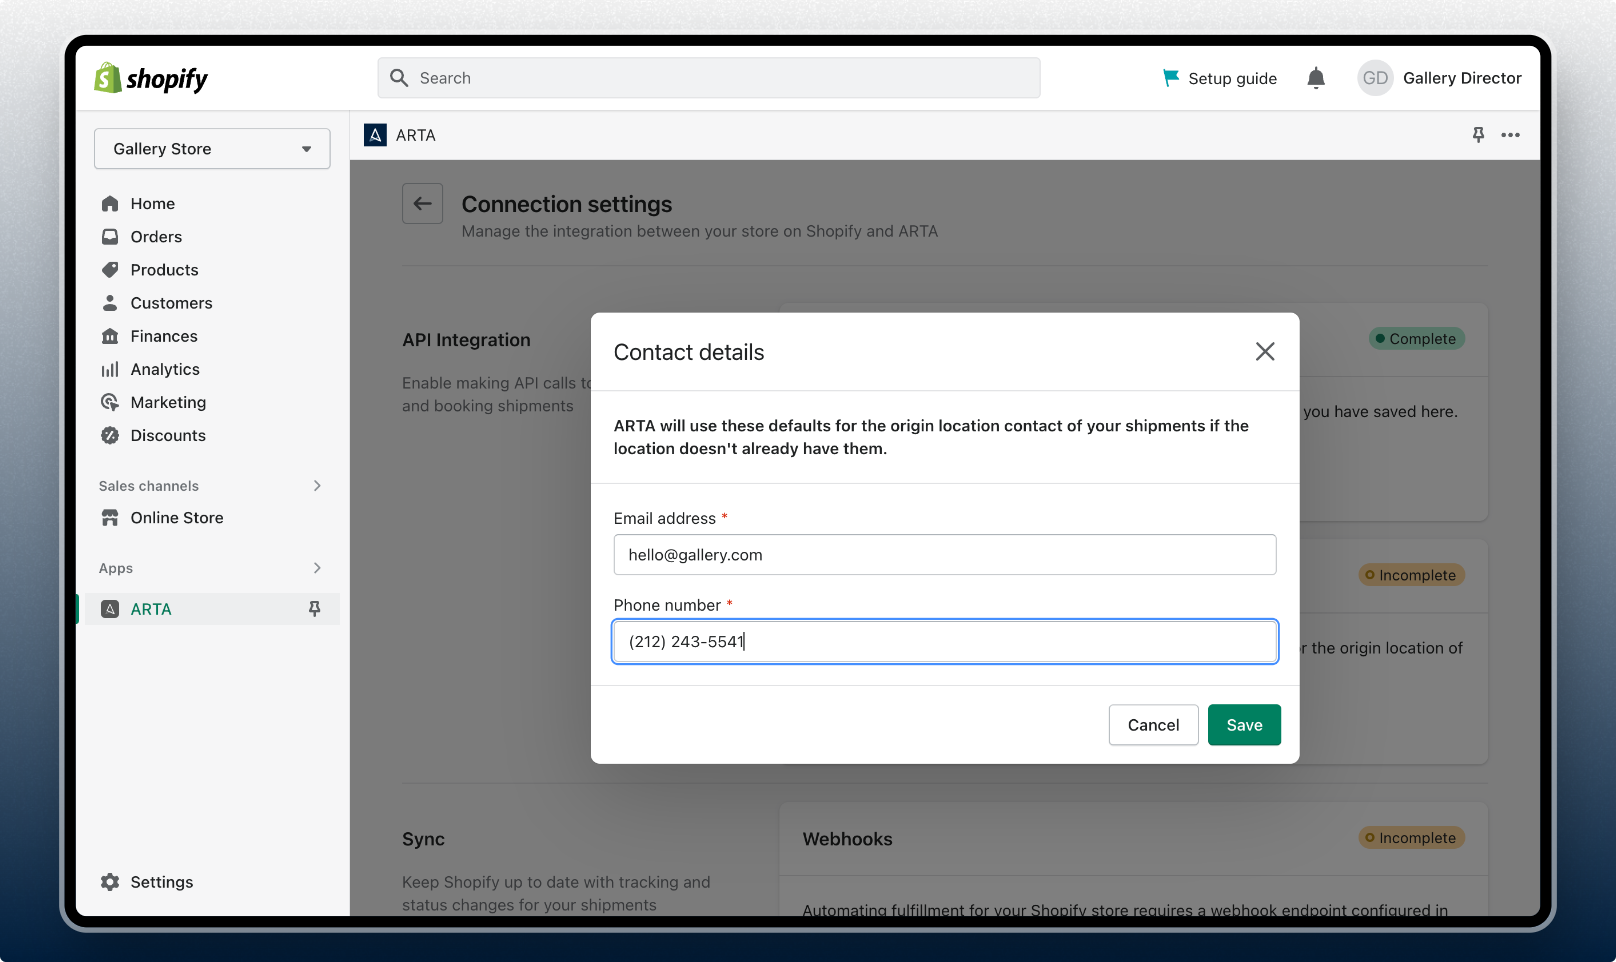Image resolution: width=1616 pixels, height=962 pixels.
Task: Open the notifications bell
Action: pos(1315,78)
